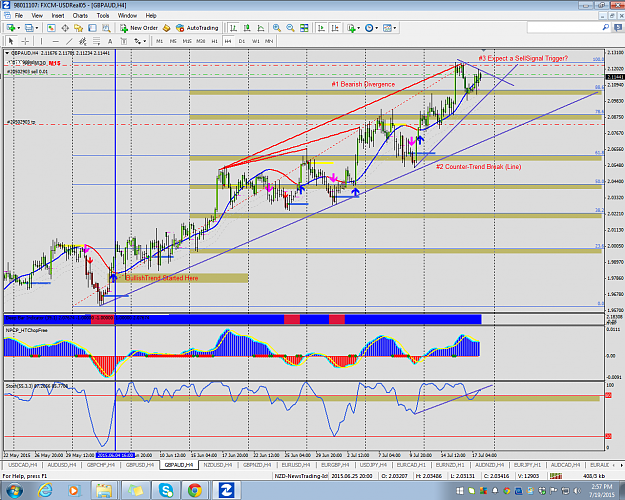
Task: Select the Fibonacci retracement tool
Action: (96, 41)
